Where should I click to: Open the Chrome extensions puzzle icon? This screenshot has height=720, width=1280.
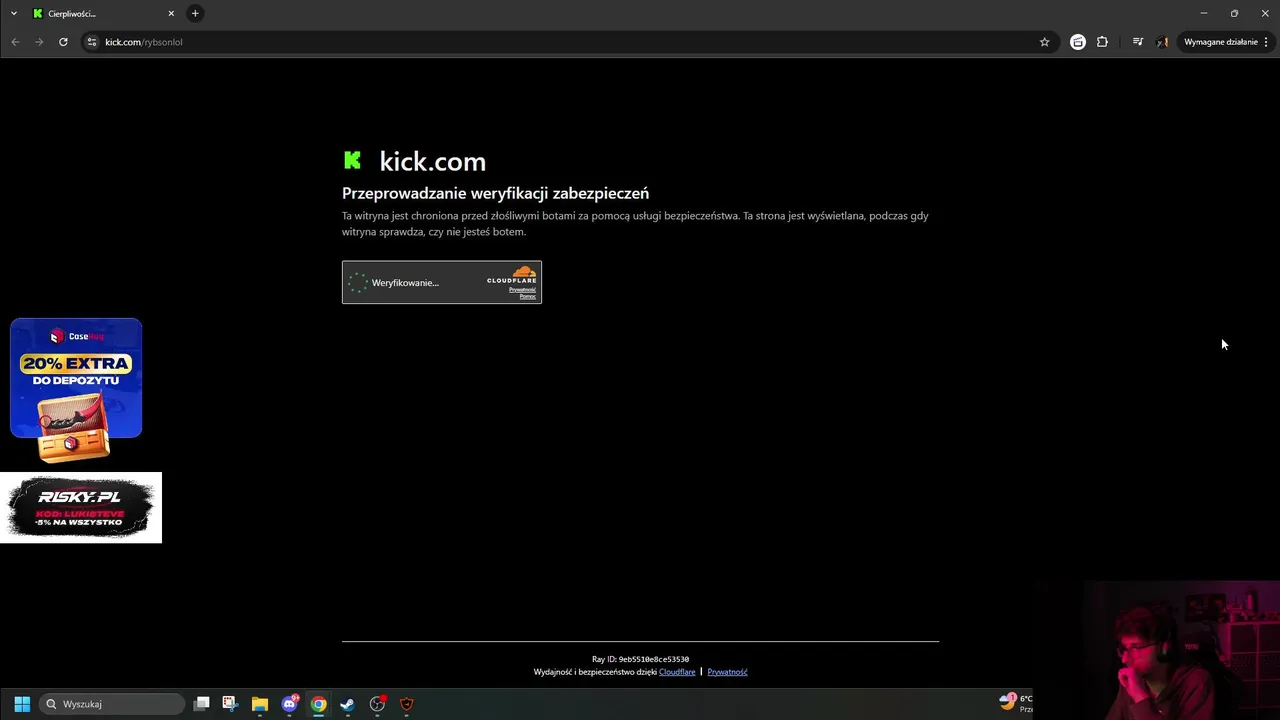[x=1102, y=42]
